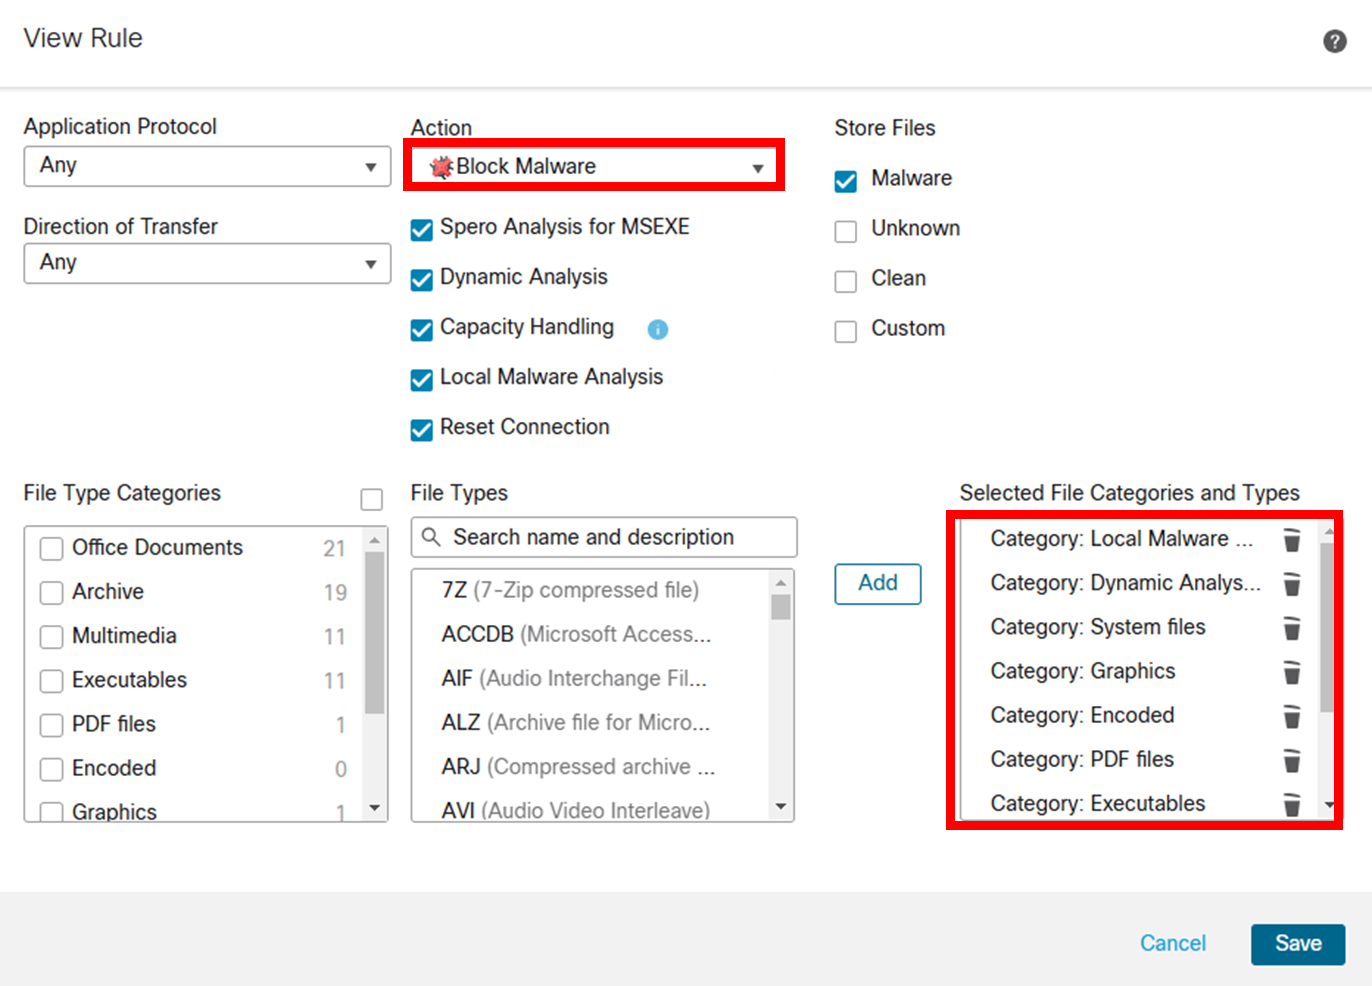Delete Category: System files via trash icon
The height and width of the screenshot is (986, 1372).
coord(1292,628)
